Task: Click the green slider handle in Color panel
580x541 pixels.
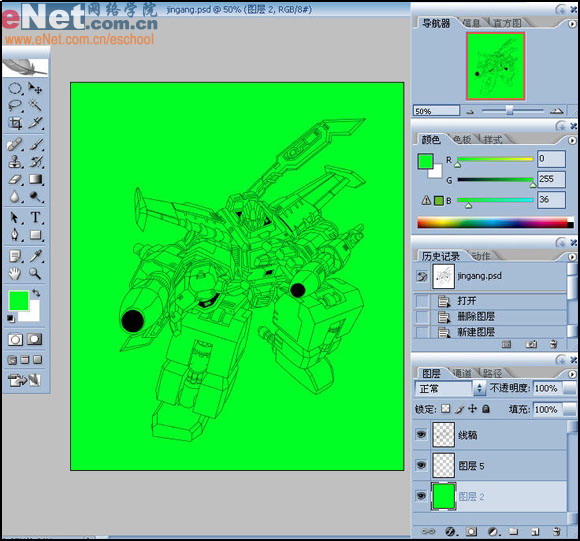Action: 533,185
